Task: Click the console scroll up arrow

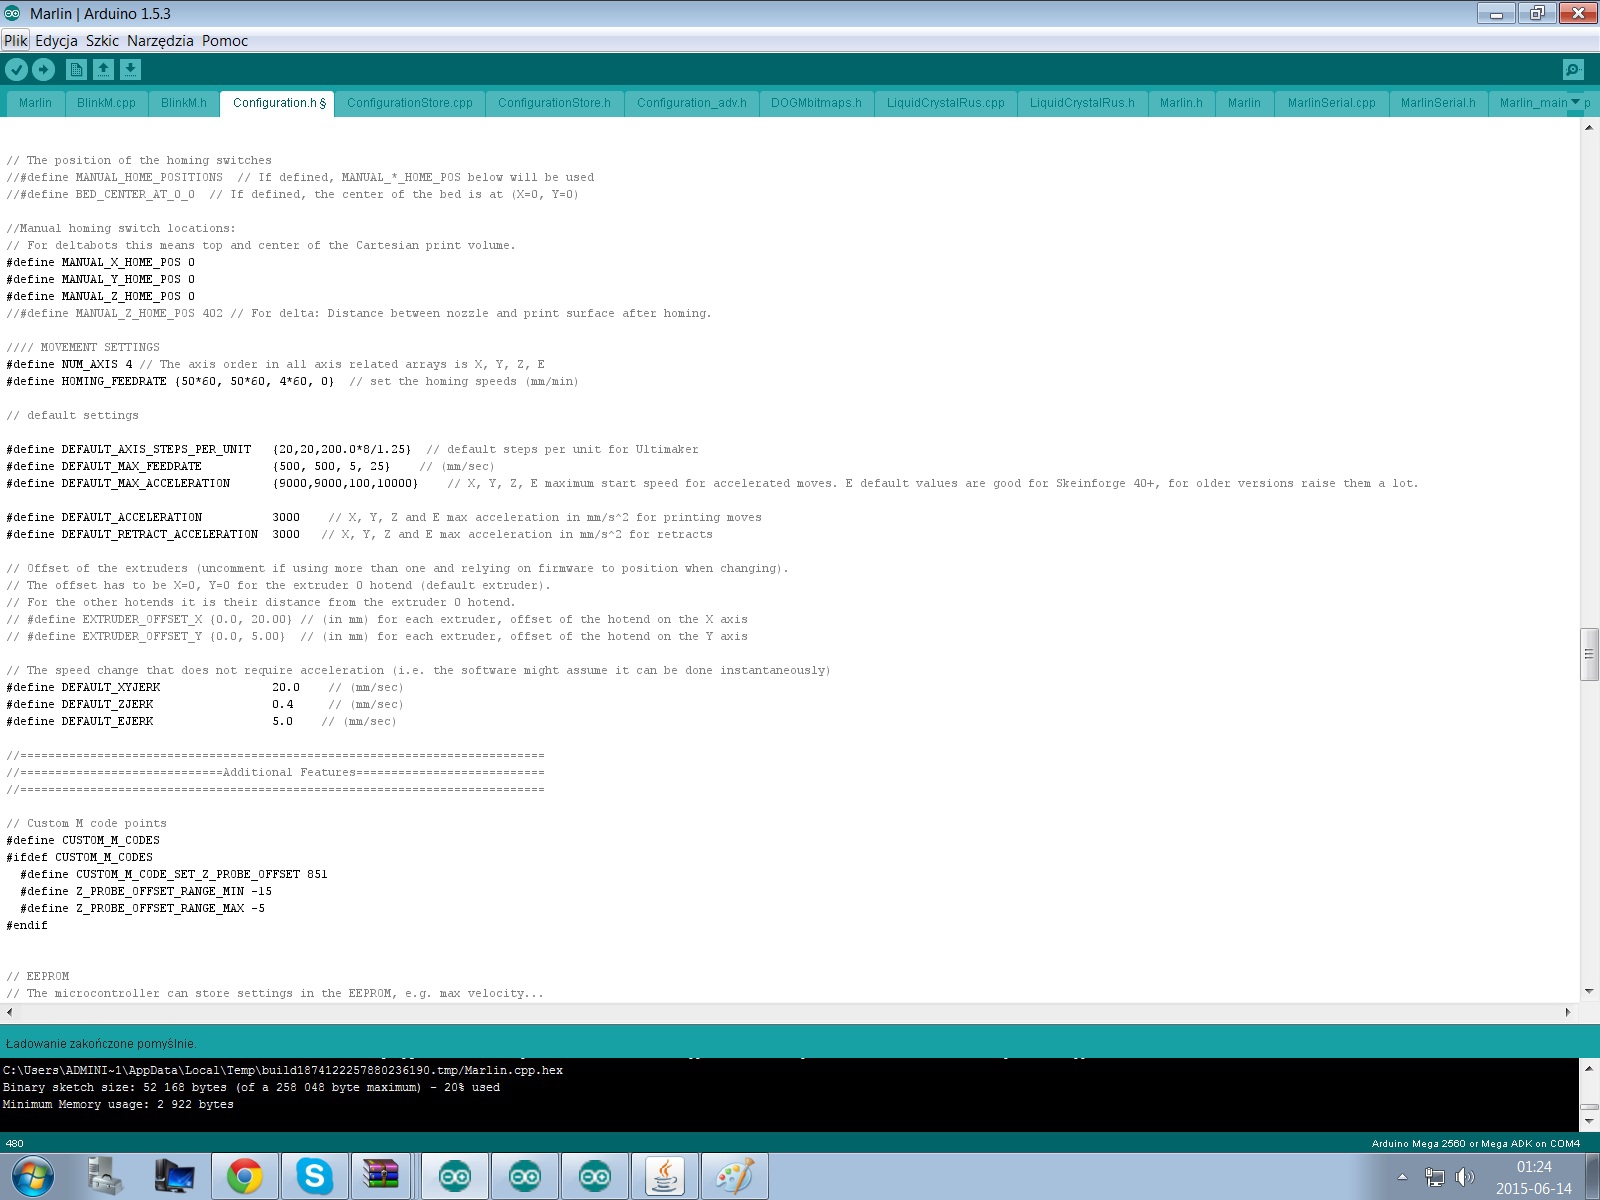Action: click(1589, 1069)
